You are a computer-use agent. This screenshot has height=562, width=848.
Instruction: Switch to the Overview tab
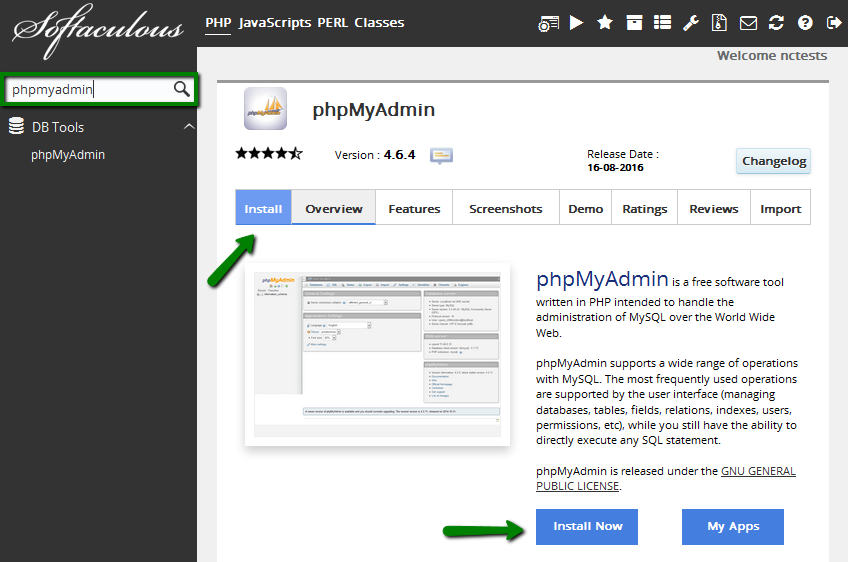[334, 208]
